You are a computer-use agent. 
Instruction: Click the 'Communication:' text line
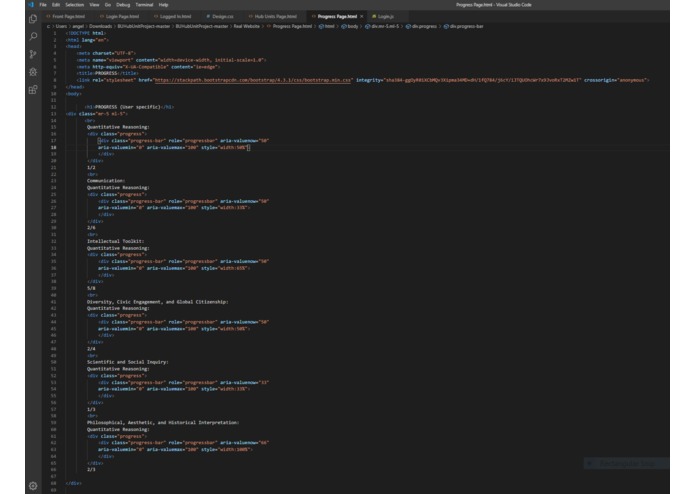pos(106,181)
